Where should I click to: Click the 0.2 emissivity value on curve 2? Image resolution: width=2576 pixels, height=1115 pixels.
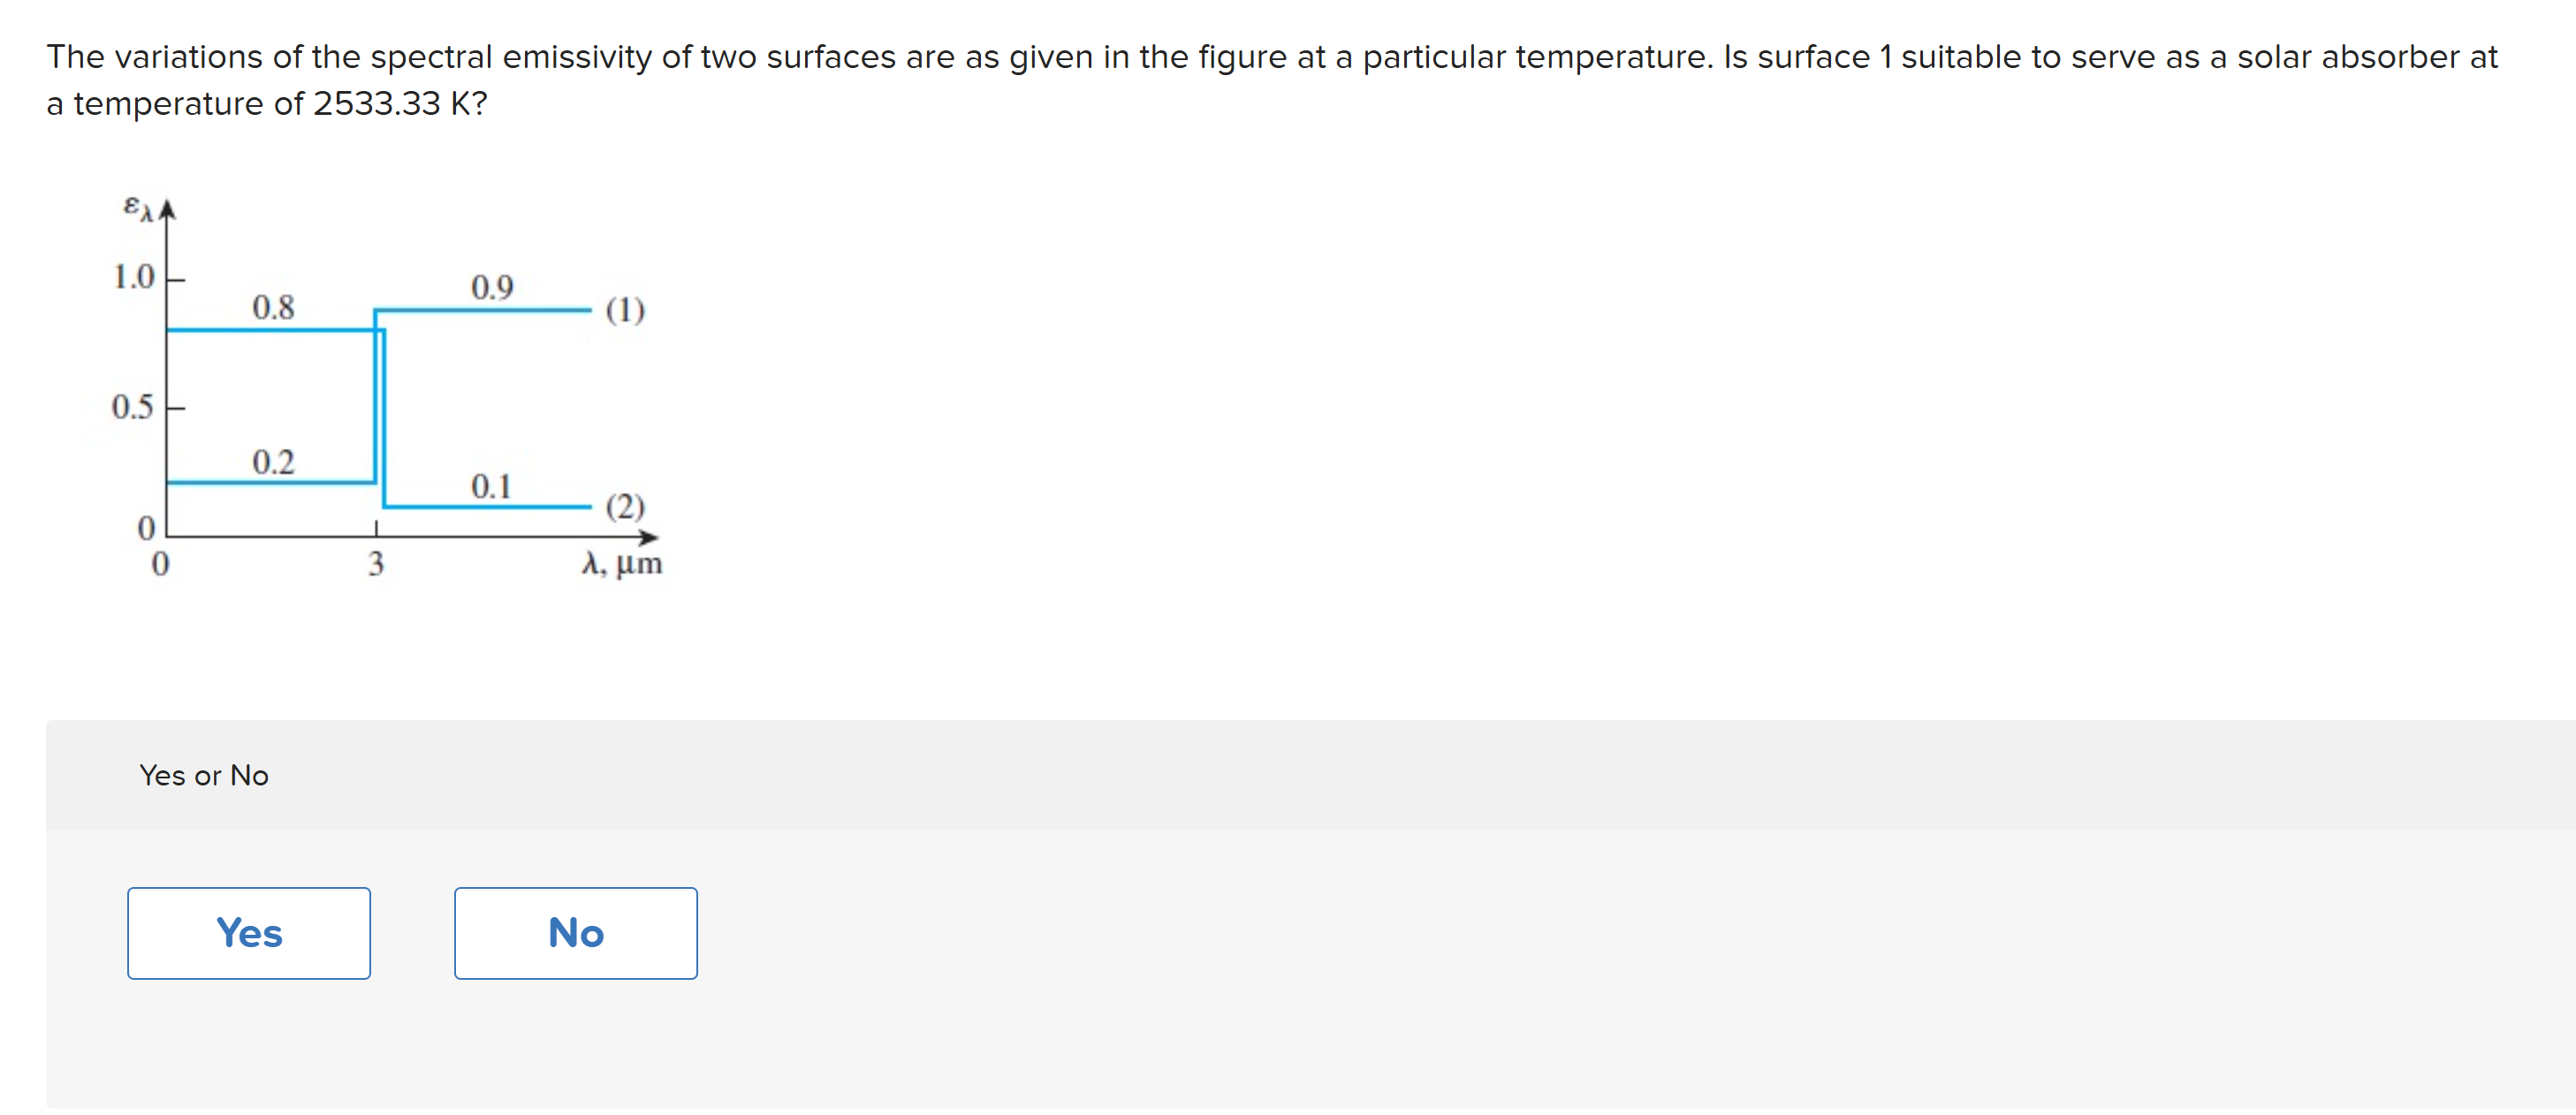[273, 461]
